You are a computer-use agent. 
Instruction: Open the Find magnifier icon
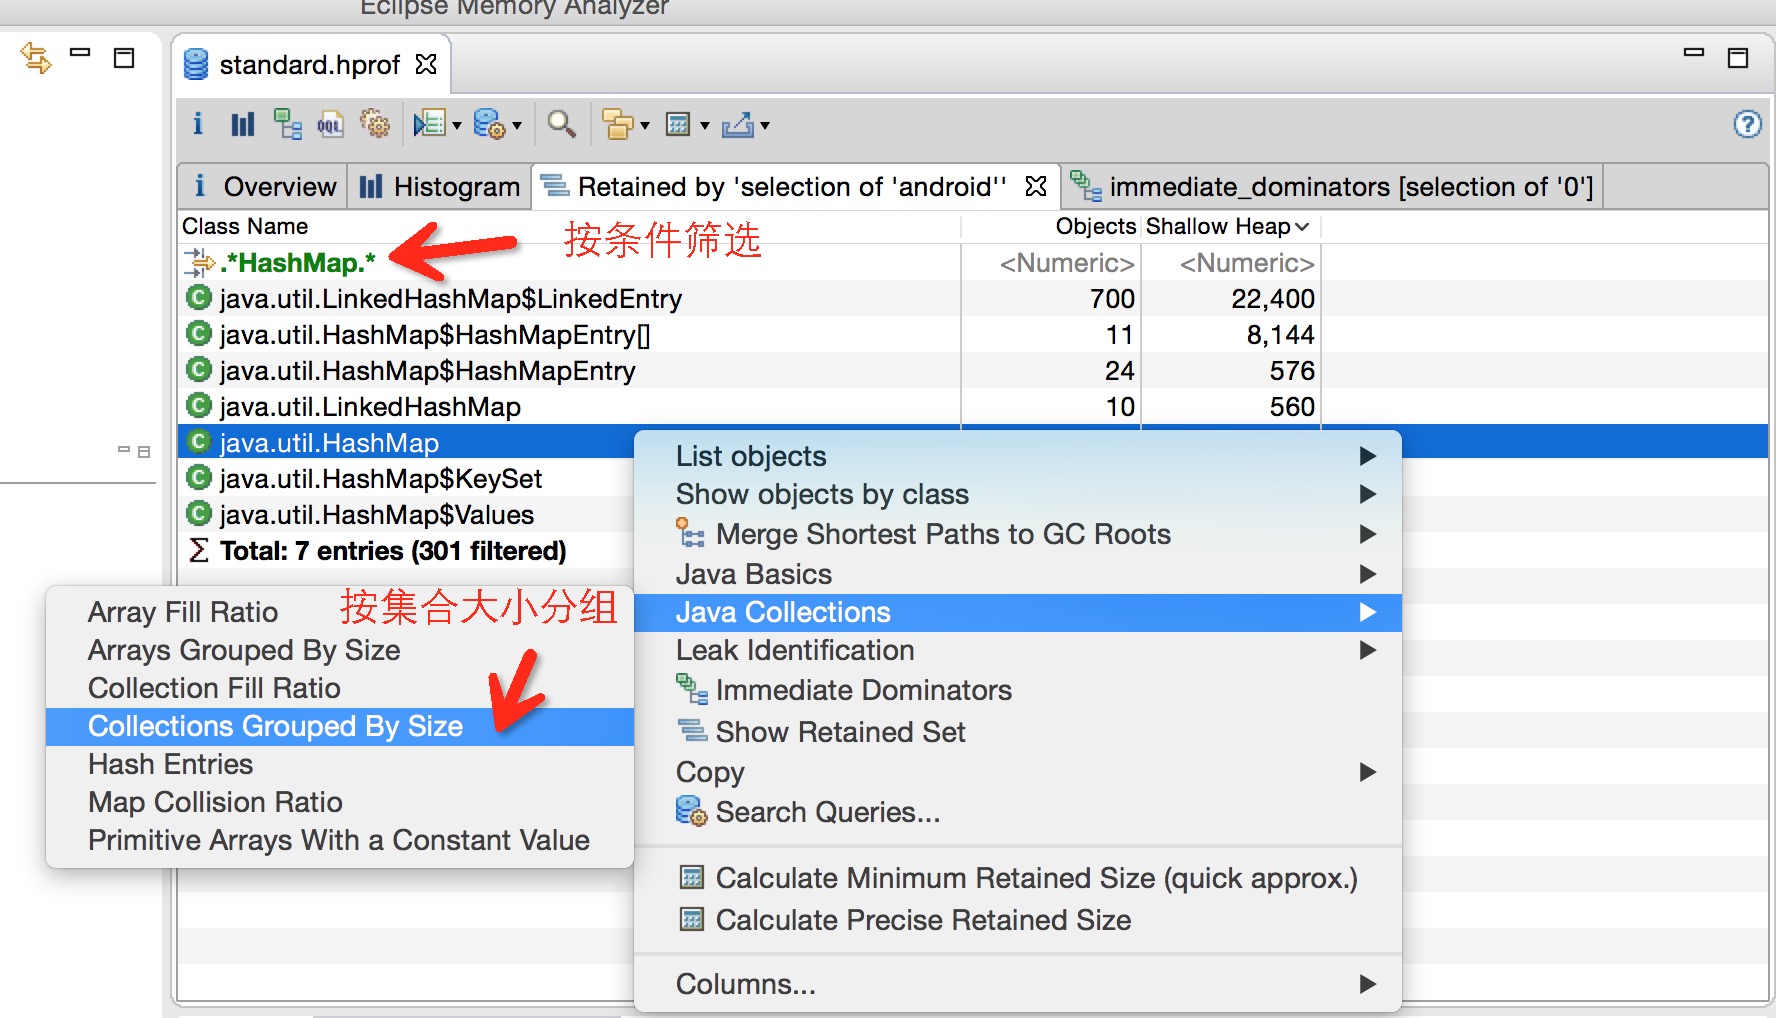coord(562,124)
